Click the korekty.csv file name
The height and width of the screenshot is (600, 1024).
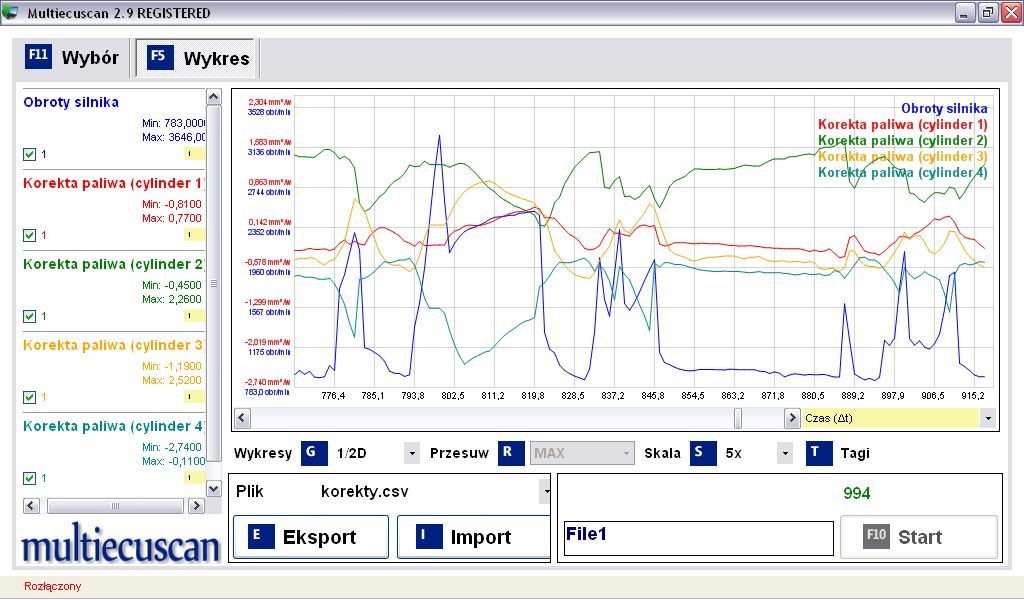click(365, 492)
